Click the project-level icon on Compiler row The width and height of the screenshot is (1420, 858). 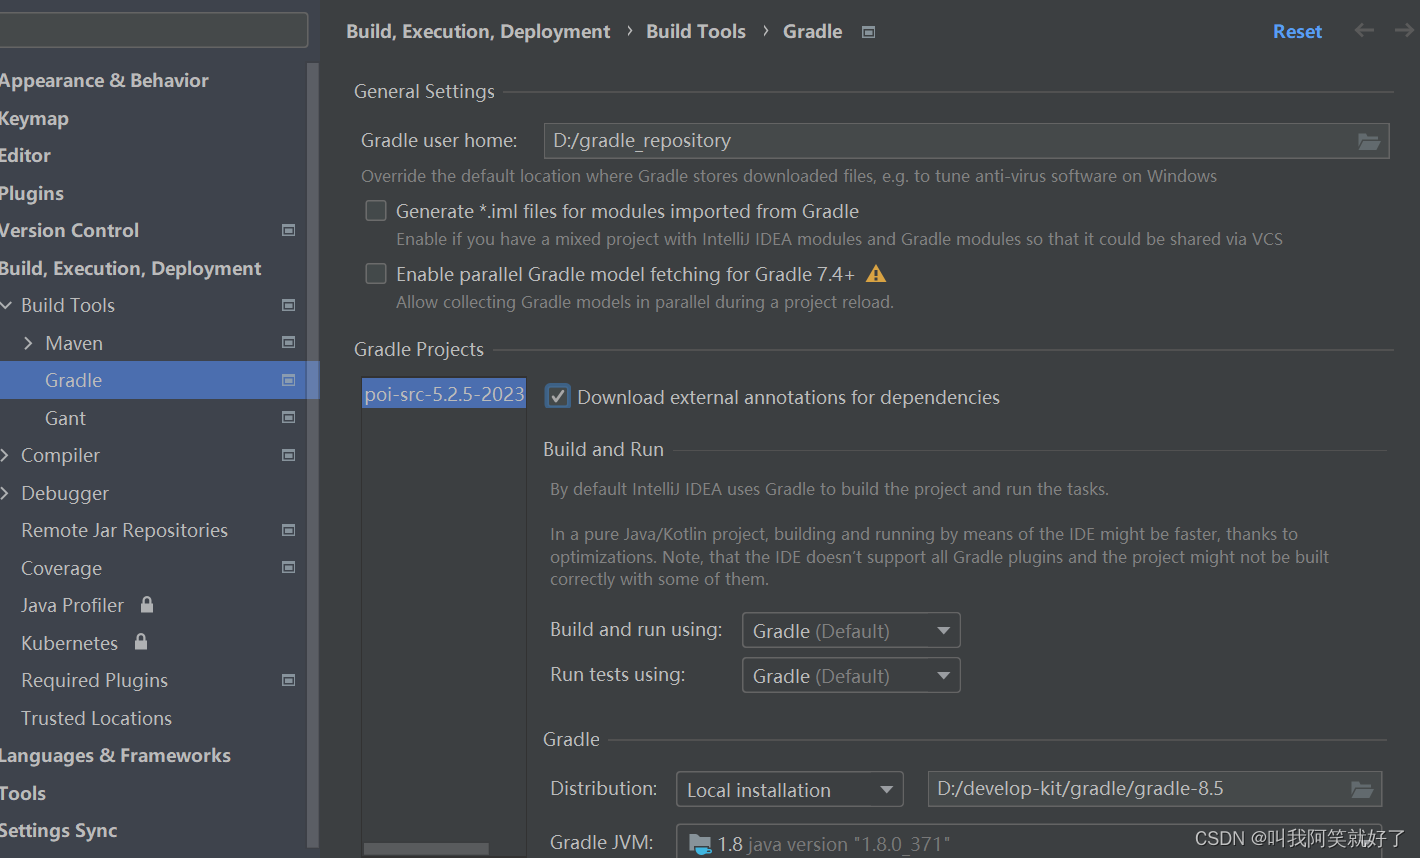click(288, 455)
